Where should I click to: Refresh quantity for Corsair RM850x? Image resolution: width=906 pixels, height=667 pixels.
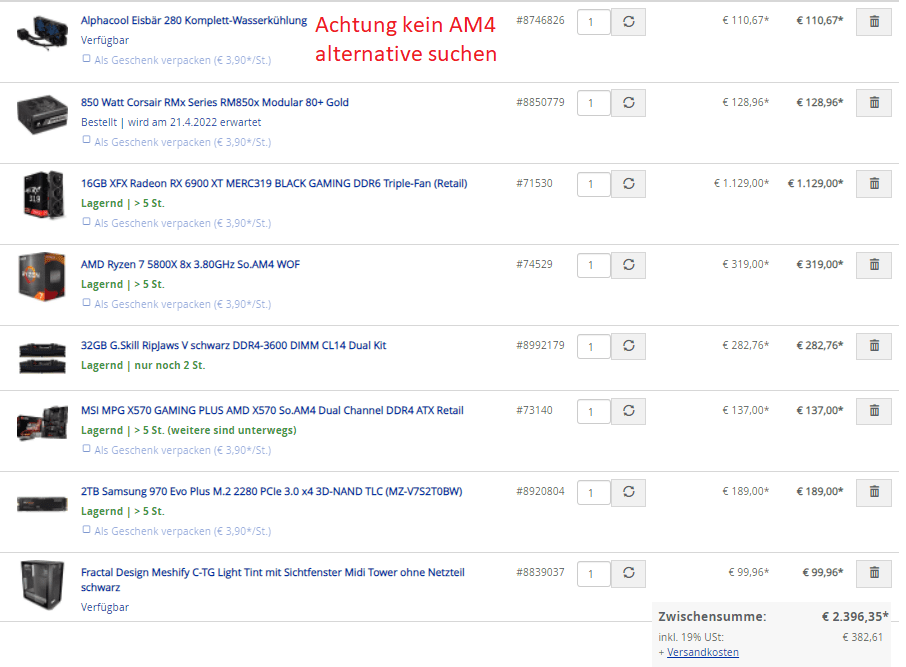coord(628,103)
